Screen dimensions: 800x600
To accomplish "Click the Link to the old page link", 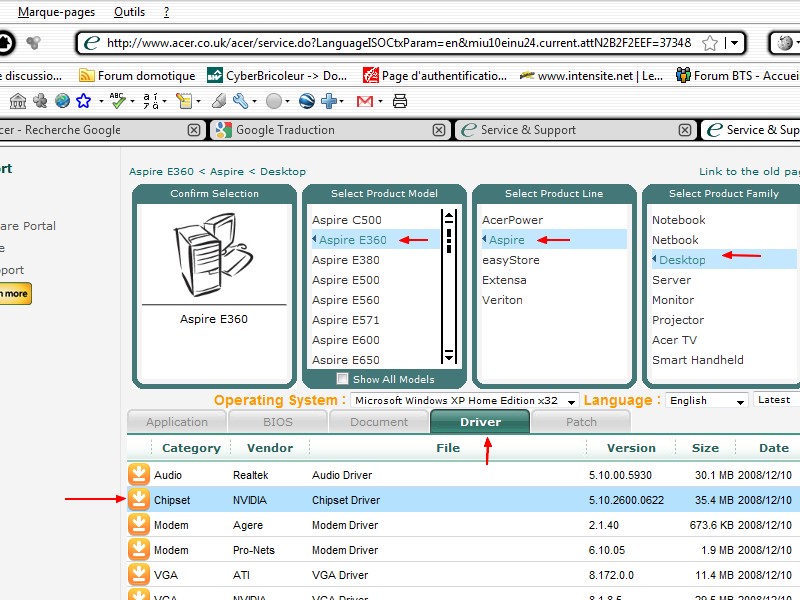I will click(749, 171).
